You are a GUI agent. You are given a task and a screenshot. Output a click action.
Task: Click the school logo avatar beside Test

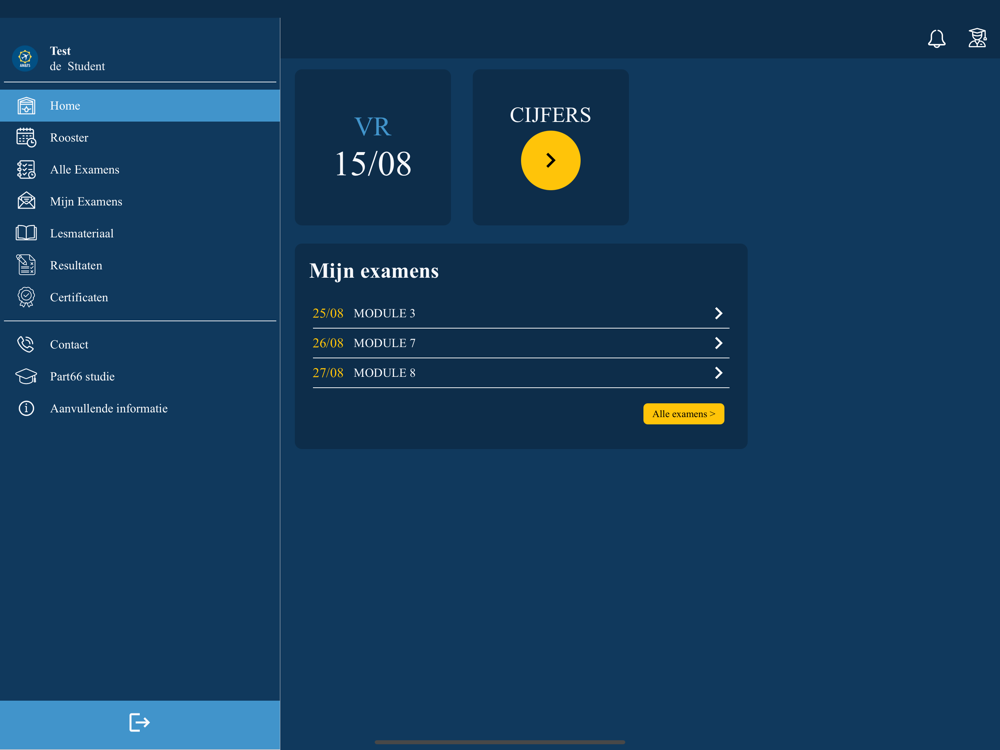point(25,58)
